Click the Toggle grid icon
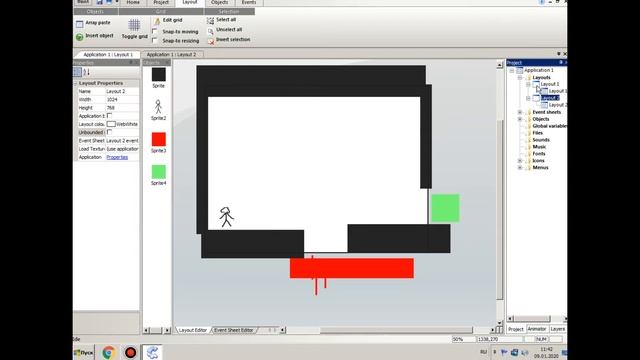 134,25
